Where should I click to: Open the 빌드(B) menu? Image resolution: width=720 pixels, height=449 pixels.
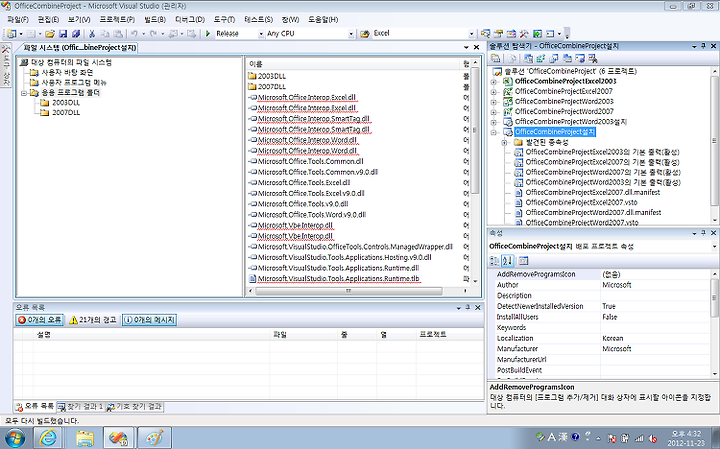[x=155, y=19]
